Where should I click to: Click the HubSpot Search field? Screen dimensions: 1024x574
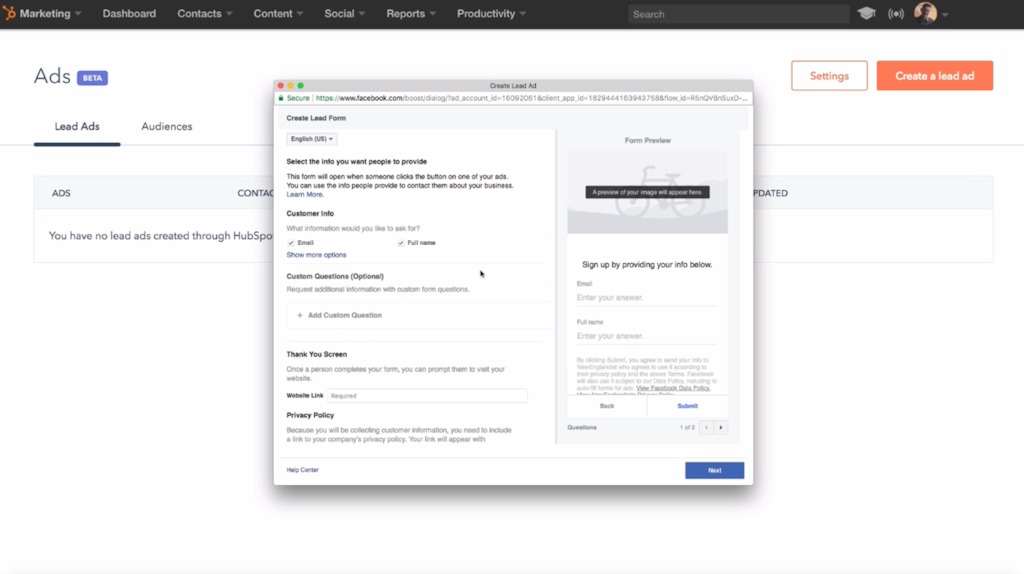point(739,14)
